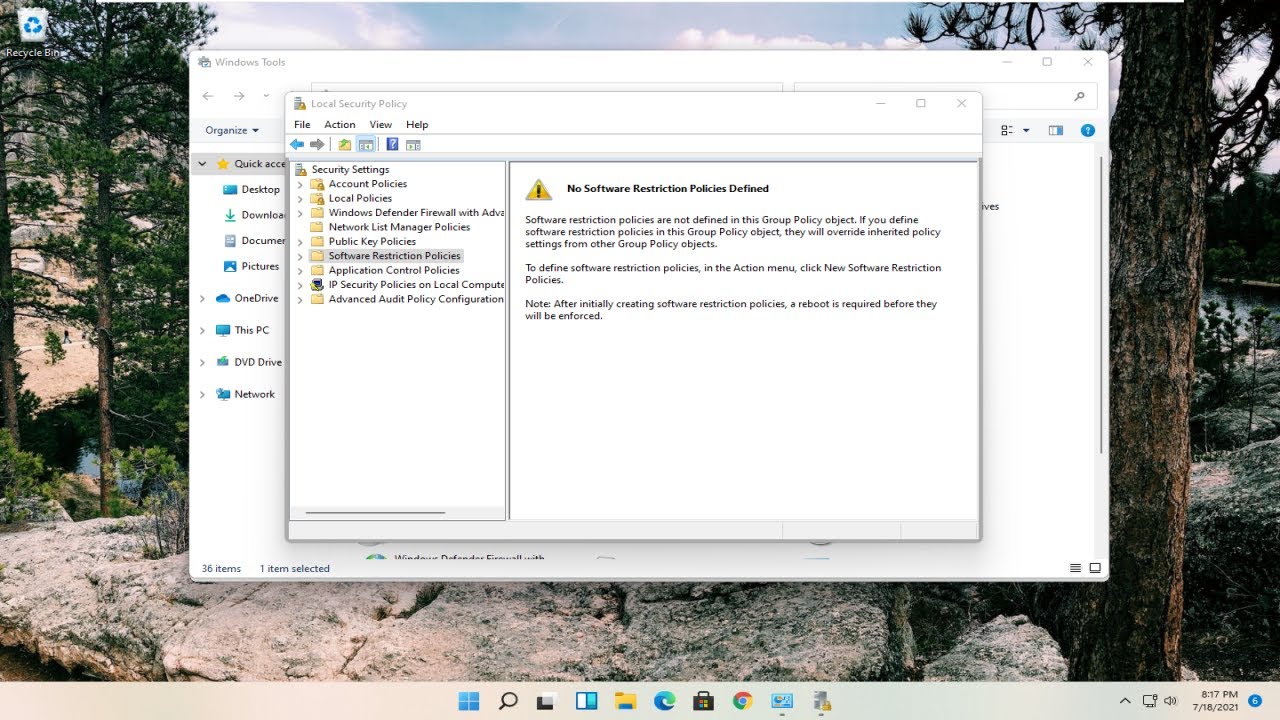Expand Windows Defender Firewall node
1280x720 pixels.
[300, 213]
